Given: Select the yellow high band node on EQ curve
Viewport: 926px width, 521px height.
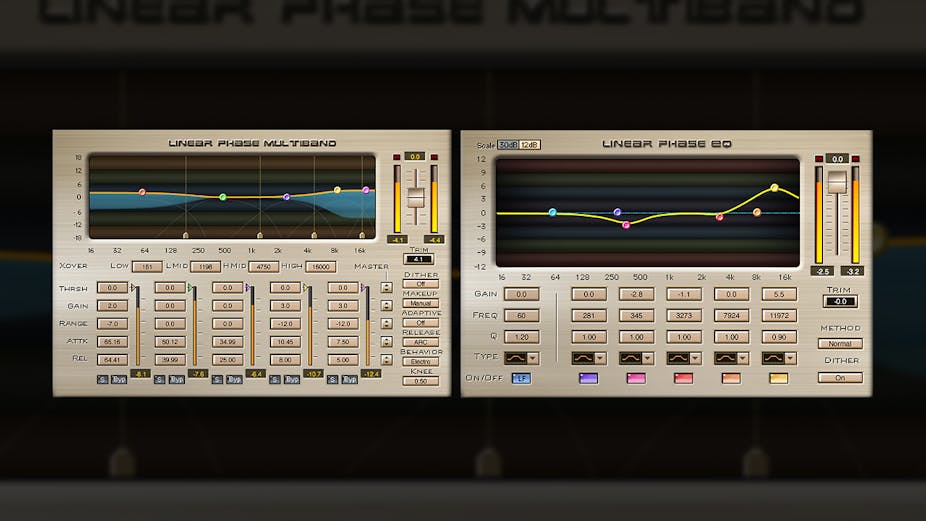Looking at the screenshot, I should 774,188.
